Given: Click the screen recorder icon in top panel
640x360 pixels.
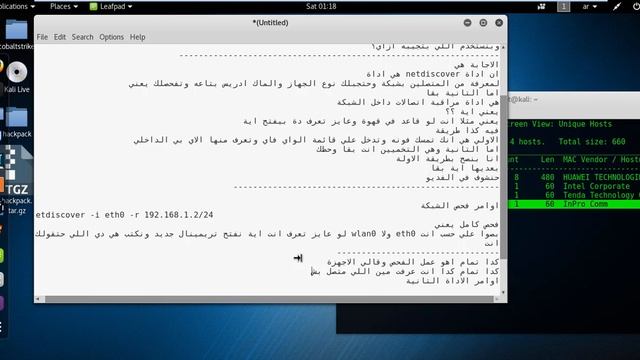Looking at the screenshot, I should coord(542,6).
